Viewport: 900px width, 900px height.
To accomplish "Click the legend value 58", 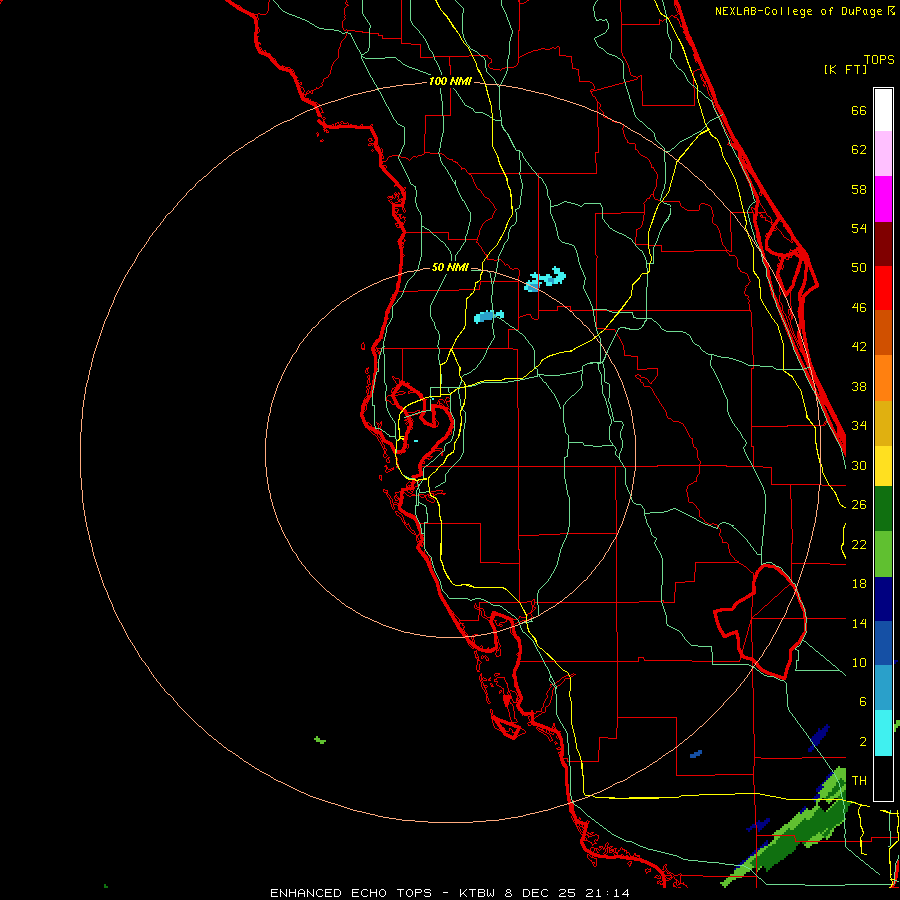I will 859,189.
